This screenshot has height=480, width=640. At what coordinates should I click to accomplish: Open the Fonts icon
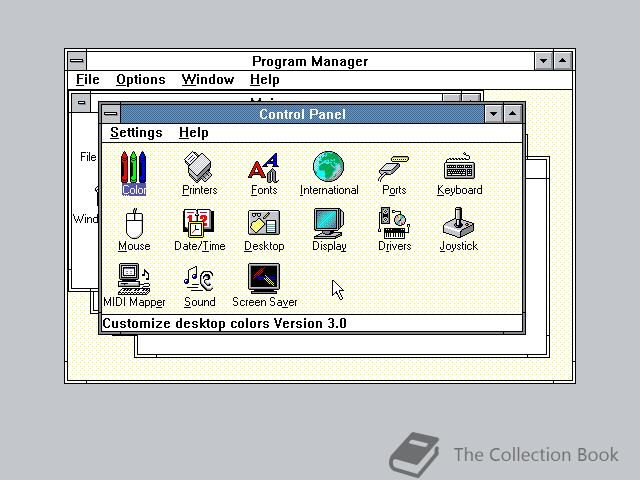(264, 172)
